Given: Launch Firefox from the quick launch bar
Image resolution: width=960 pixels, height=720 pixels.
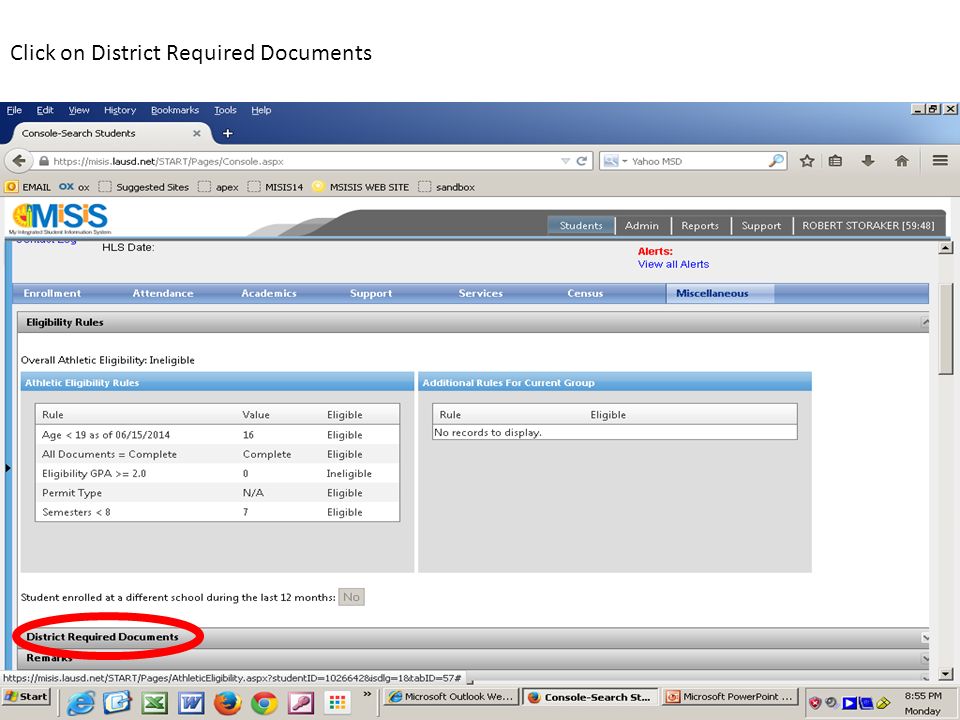Looking at the screenshot, I should tap(228, 703).
